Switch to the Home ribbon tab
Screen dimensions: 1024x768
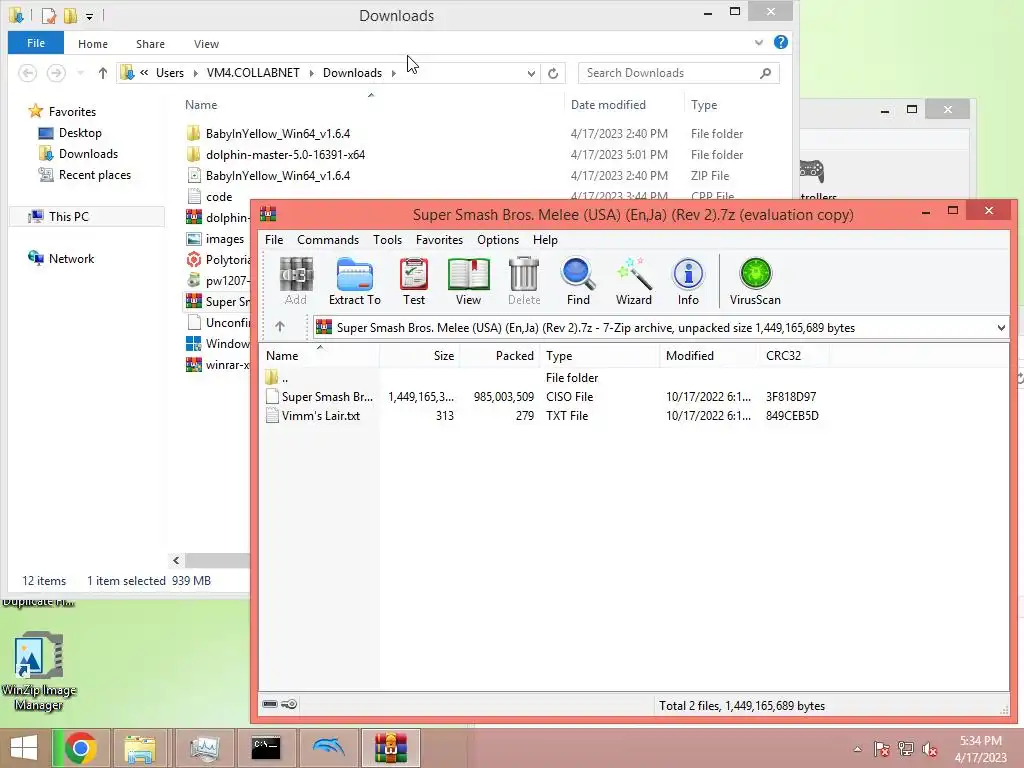coord(93,44)
